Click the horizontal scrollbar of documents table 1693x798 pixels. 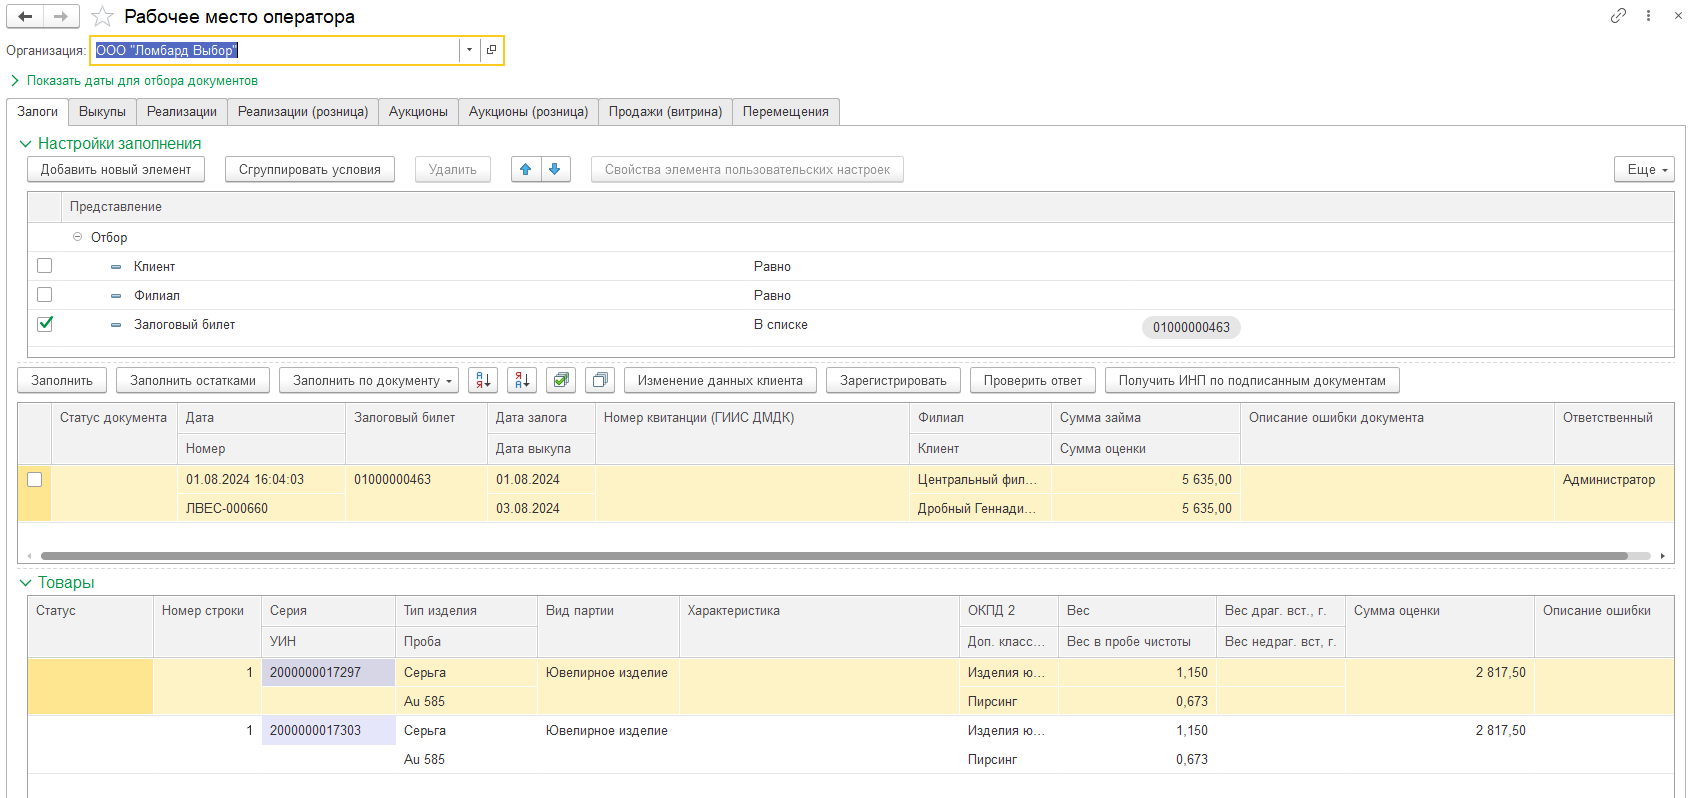click(x=834, y=556)
